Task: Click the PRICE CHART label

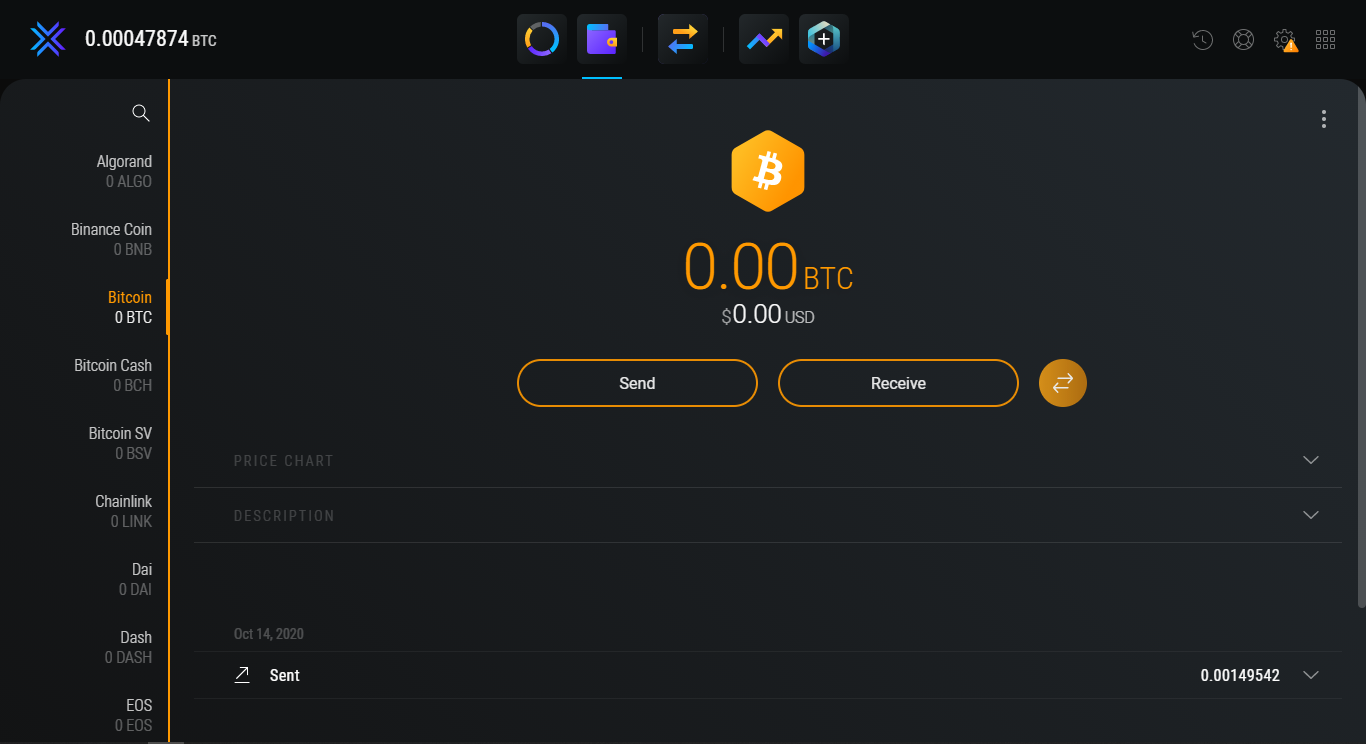Action: click(x=283, y=461)
